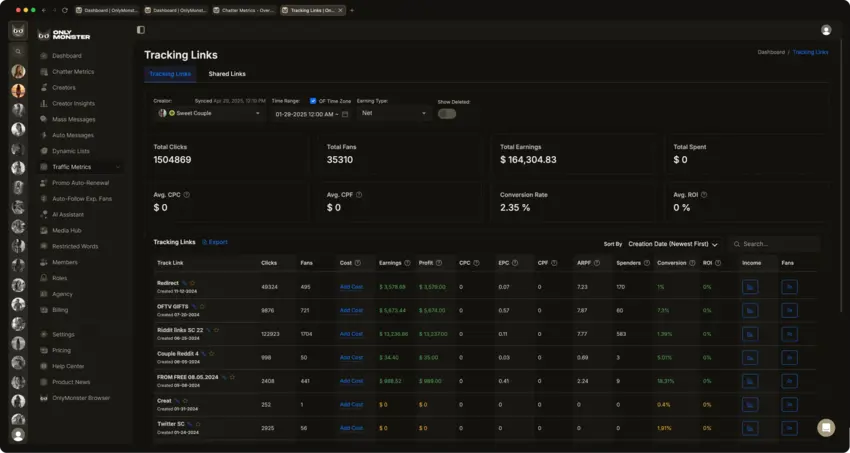Open Fans chart icon for Redirect row

[x=789, y=287]
